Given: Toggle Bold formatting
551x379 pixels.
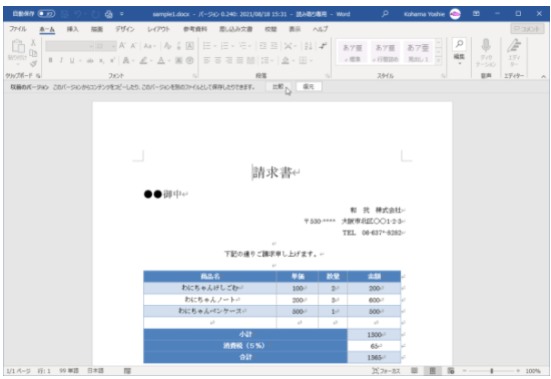Looking at the screenshot, I should tap(51, 60).
